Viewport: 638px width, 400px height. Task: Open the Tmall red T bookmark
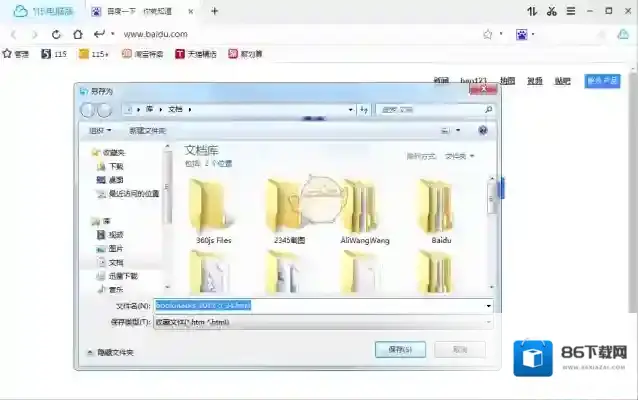[196, 54]
